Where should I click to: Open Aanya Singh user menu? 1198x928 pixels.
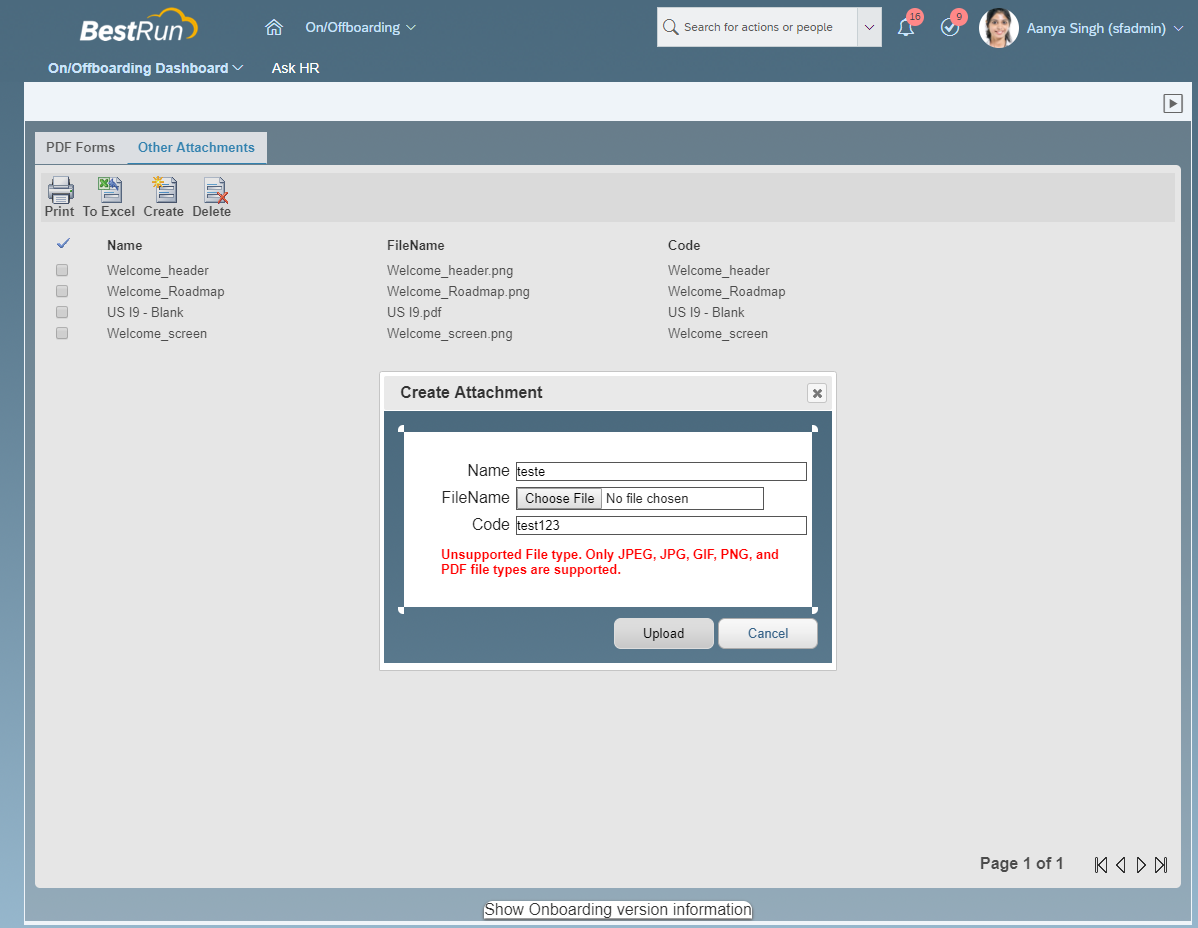[x=1104, y=28]
